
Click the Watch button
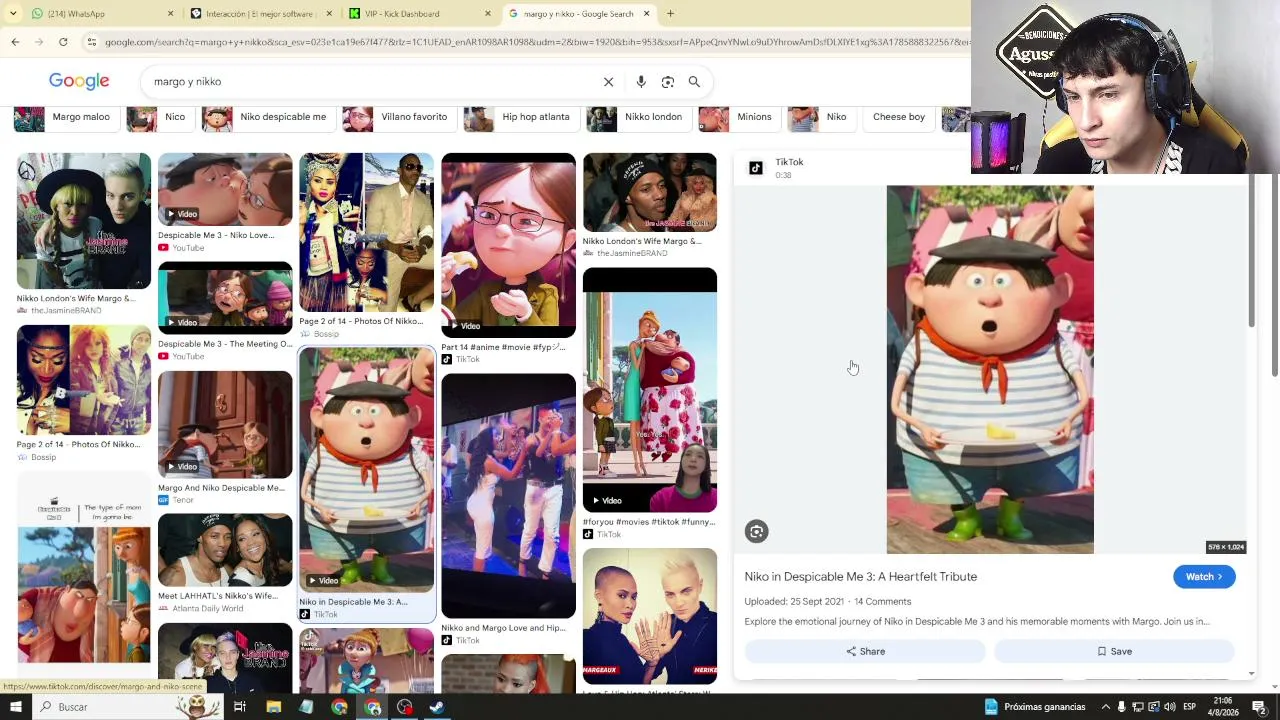1204,577
